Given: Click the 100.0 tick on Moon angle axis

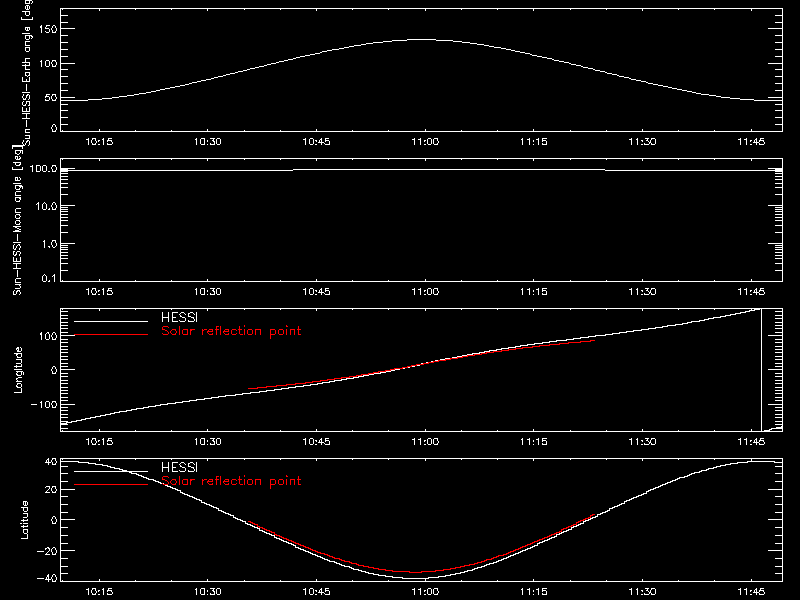Looking at the screenshot, I should [x=43, y=169].
